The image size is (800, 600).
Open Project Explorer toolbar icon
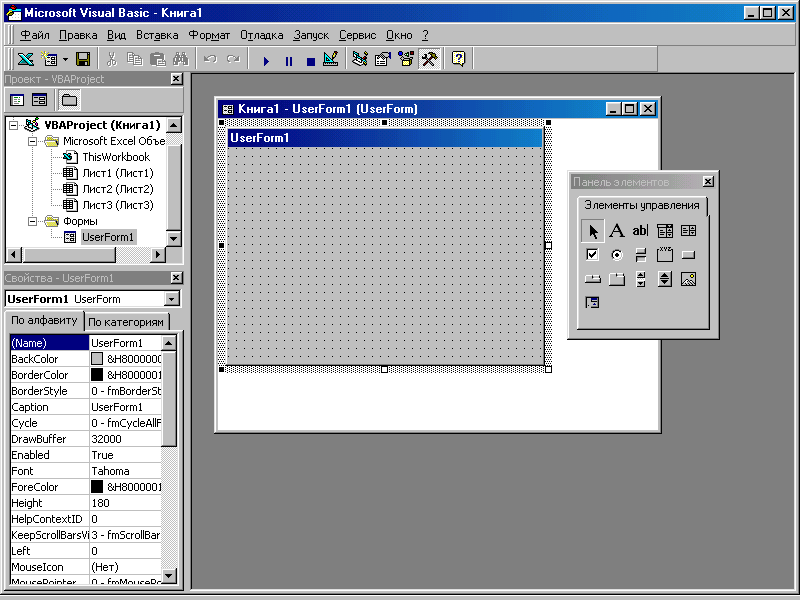click(x=360, y=59)
